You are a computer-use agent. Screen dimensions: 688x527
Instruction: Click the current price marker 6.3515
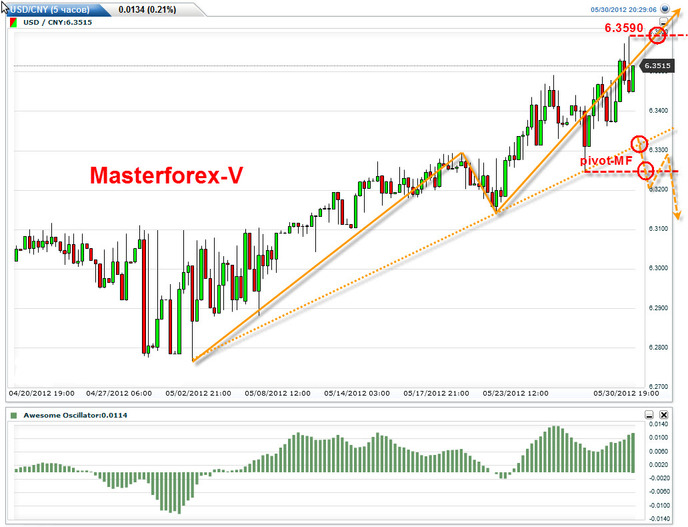click(657, 66)
